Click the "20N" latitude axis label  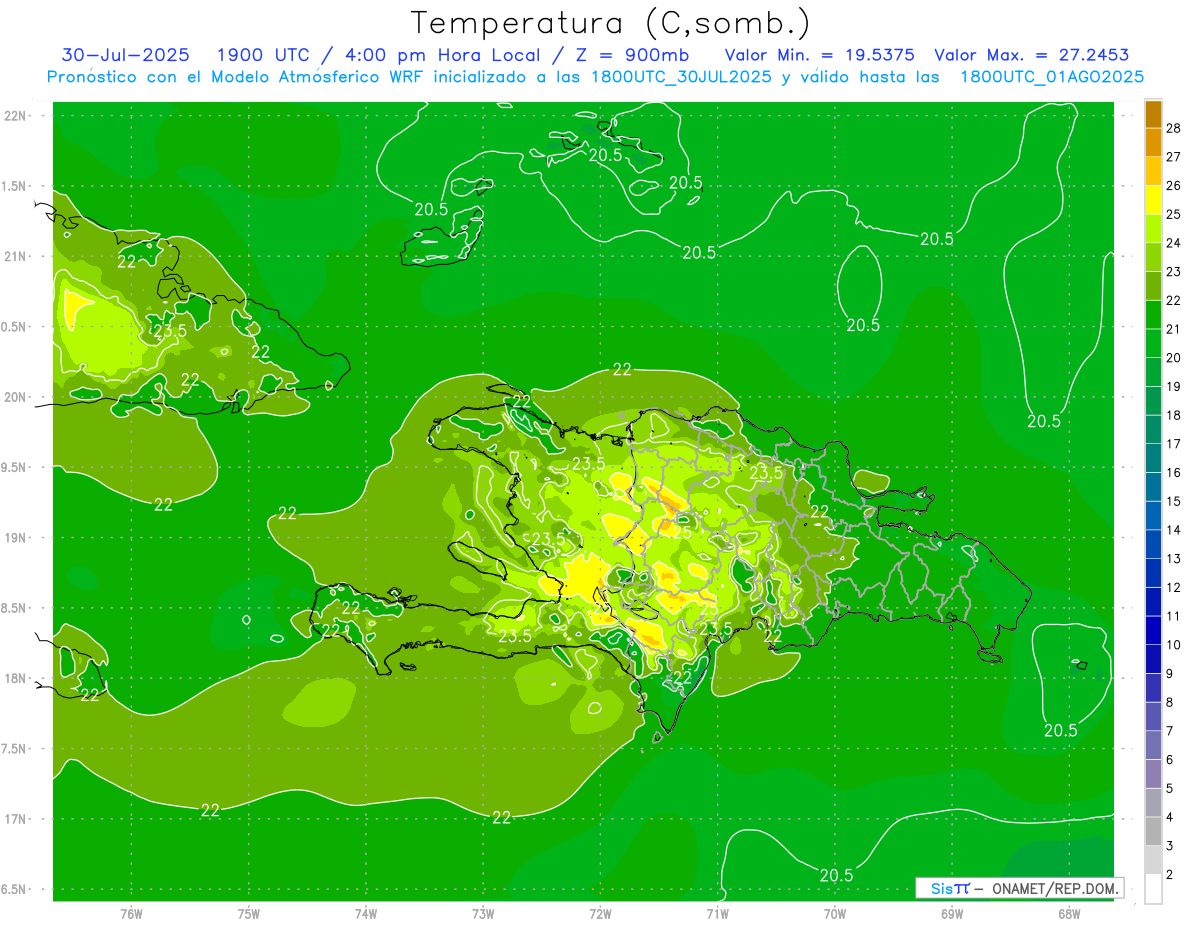16,397
